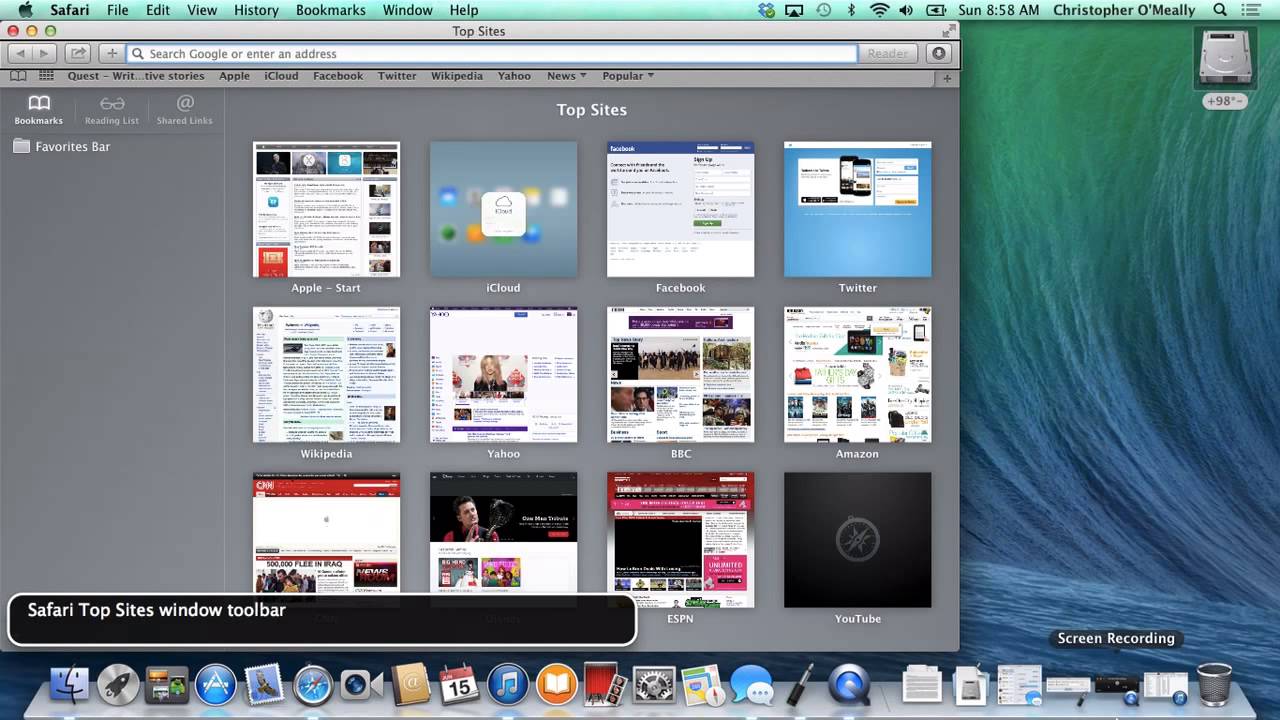Expand the Popular favorites dropdown
The width and height of the screenshot is (1280, 720).
628,76
